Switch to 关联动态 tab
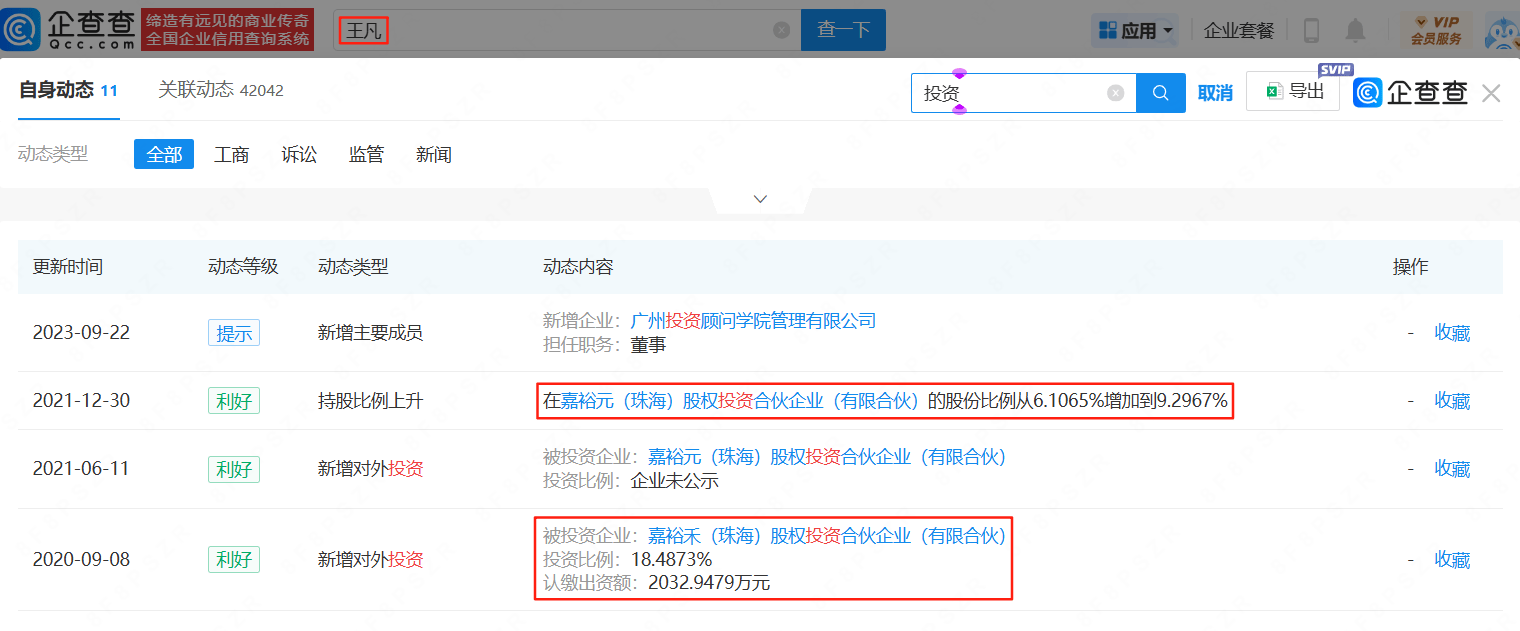This screenshot has width=1520, height=631. 220,90
